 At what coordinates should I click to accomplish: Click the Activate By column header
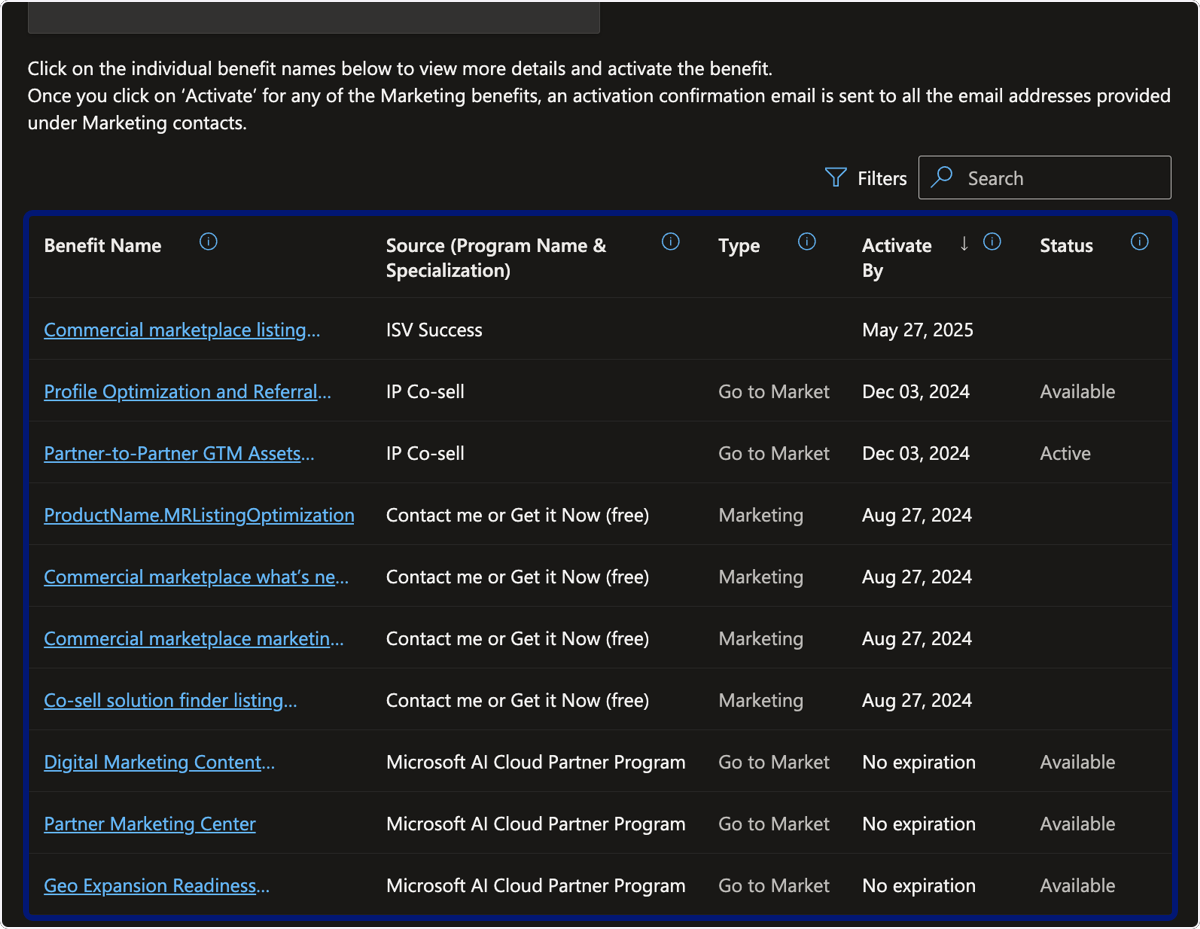click(897, 258)
